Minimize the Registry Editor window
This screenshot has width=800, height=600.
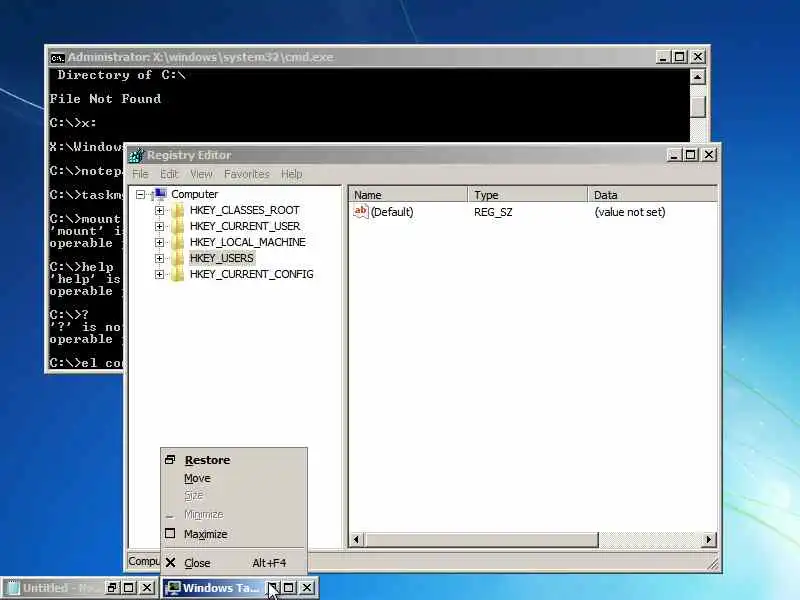(674, 155)
